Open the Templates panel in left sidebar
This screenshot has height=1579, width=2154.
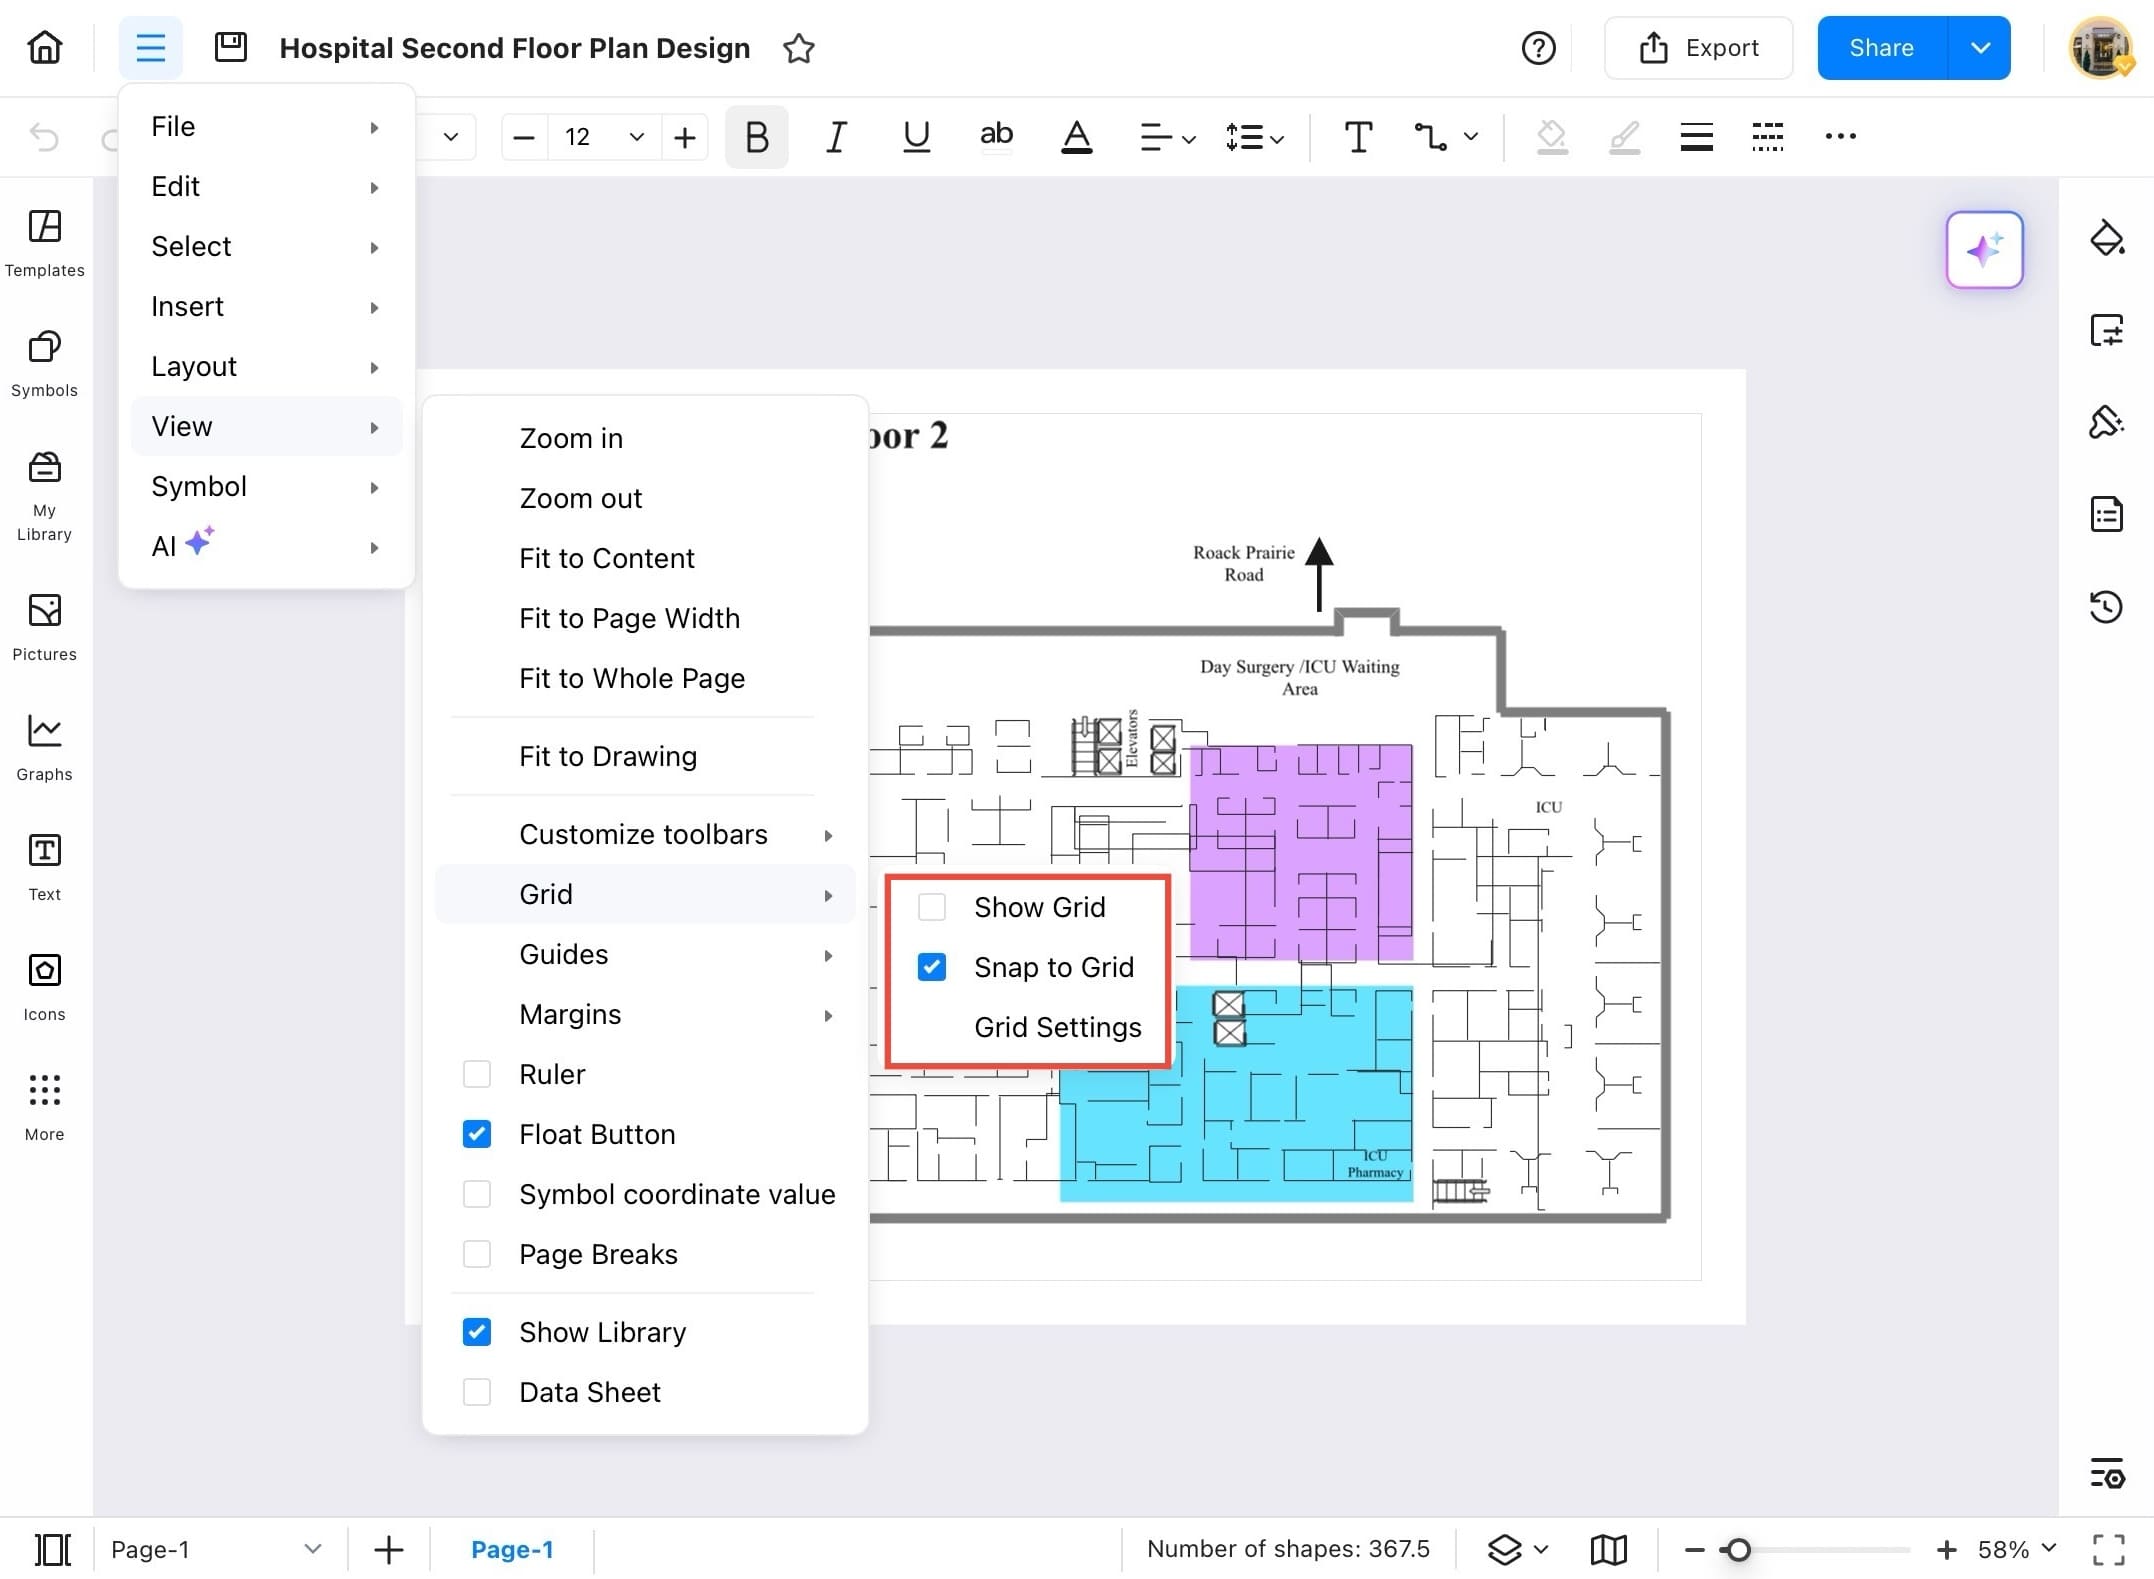pos(44,243)
